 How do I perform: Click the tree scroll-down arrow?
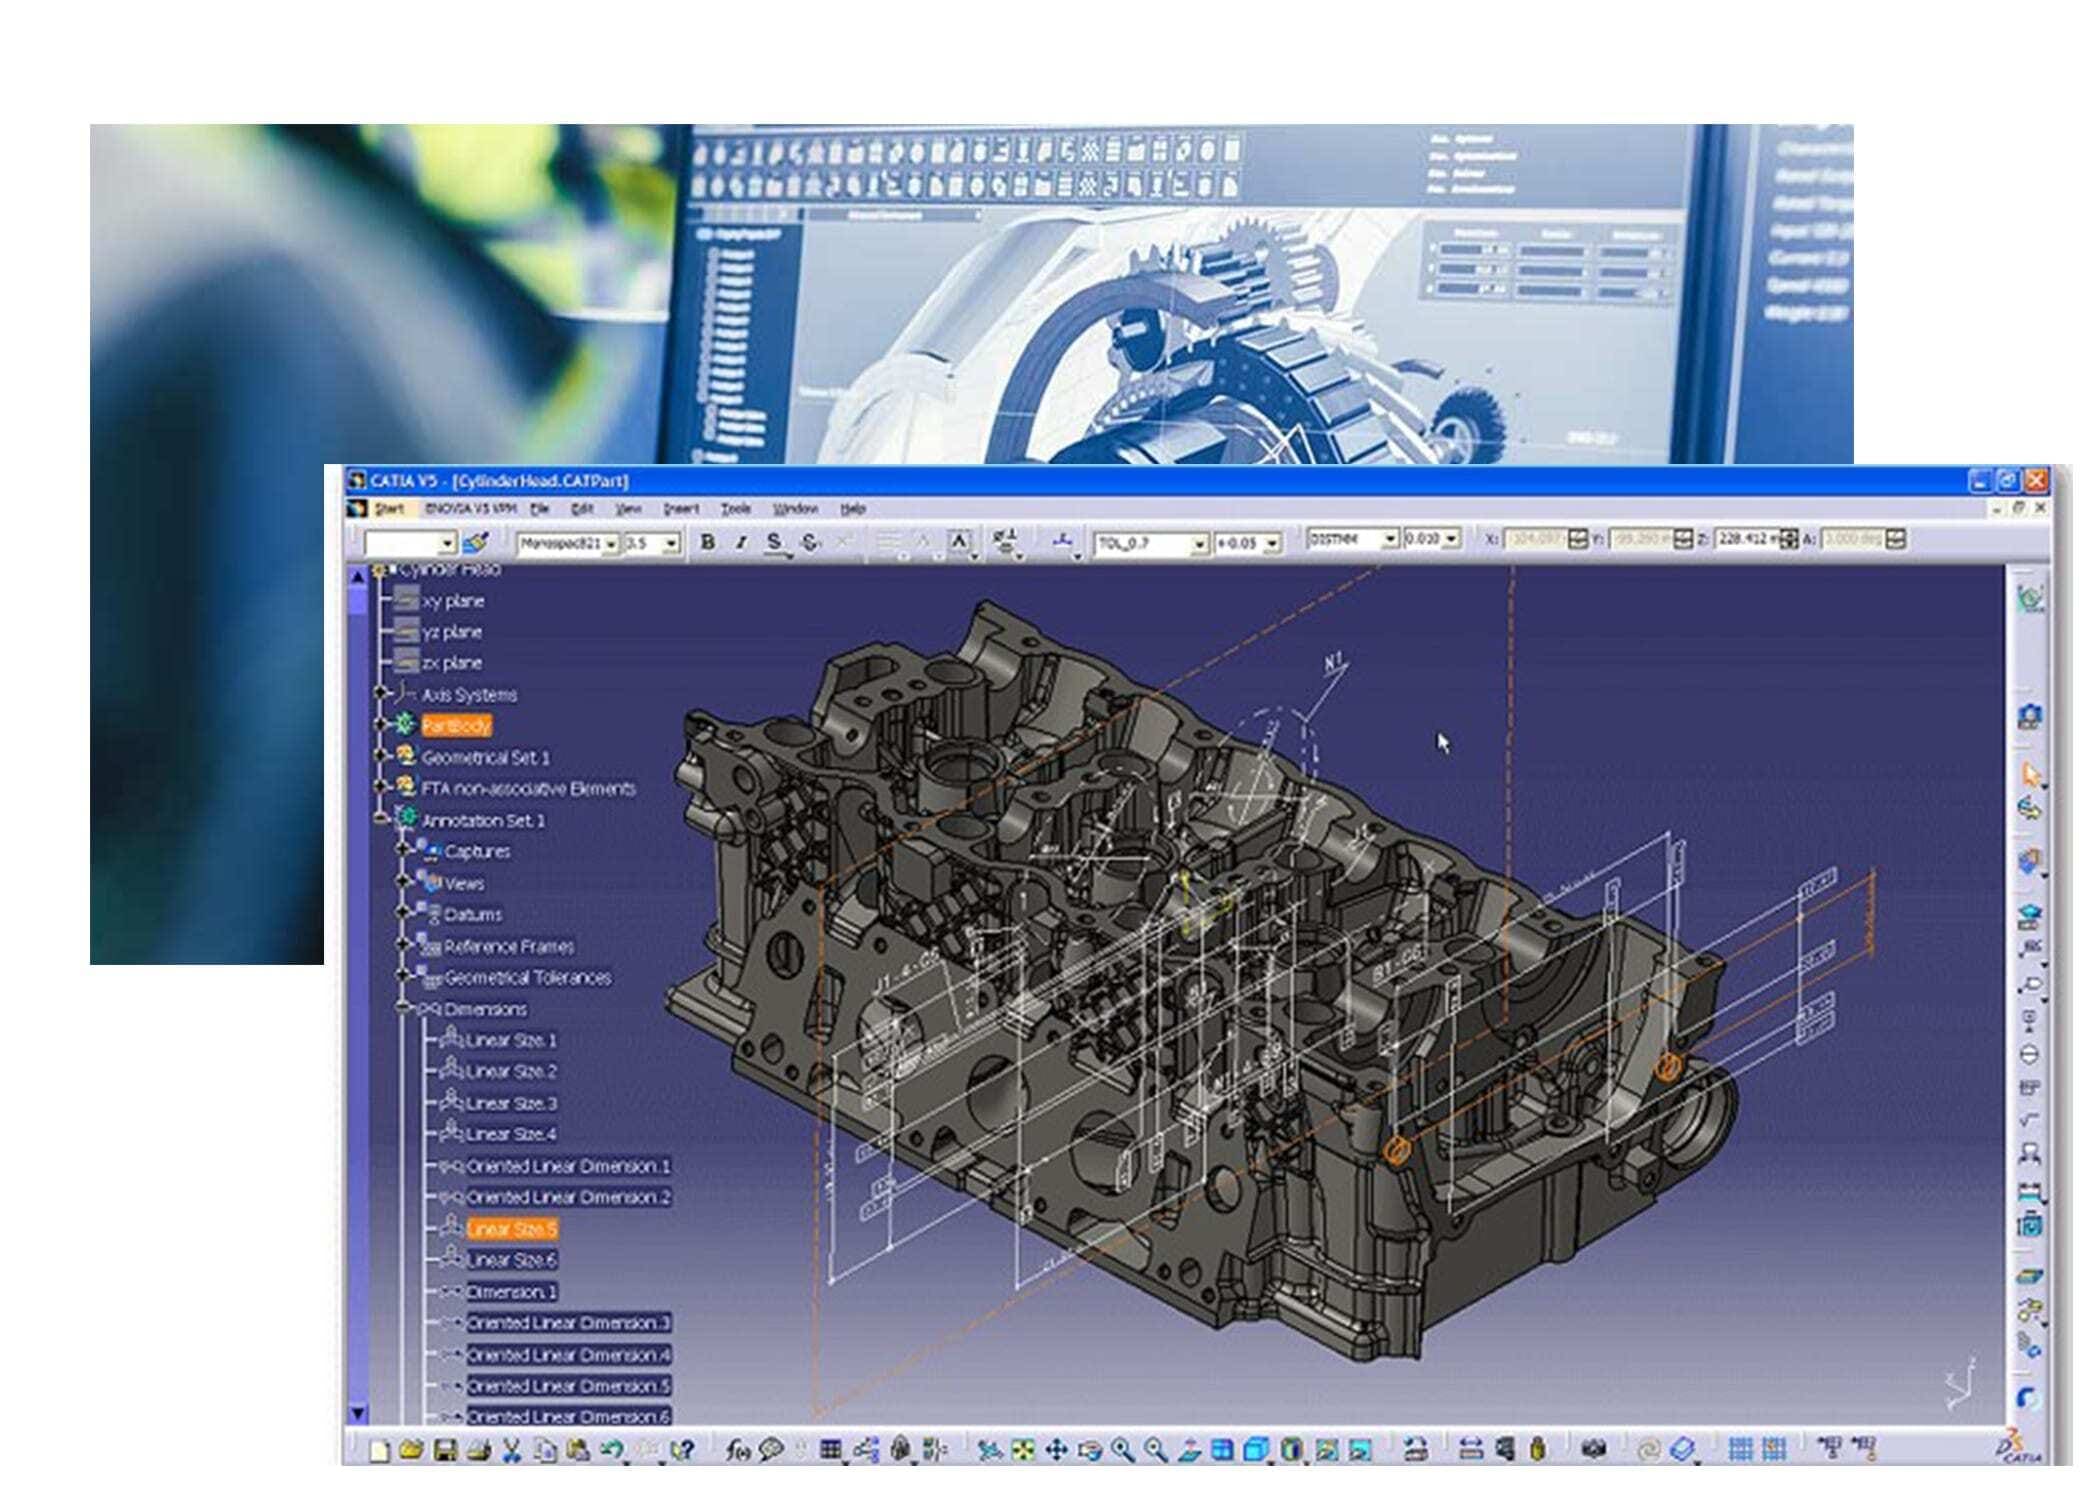click(x=358, y=1414)
